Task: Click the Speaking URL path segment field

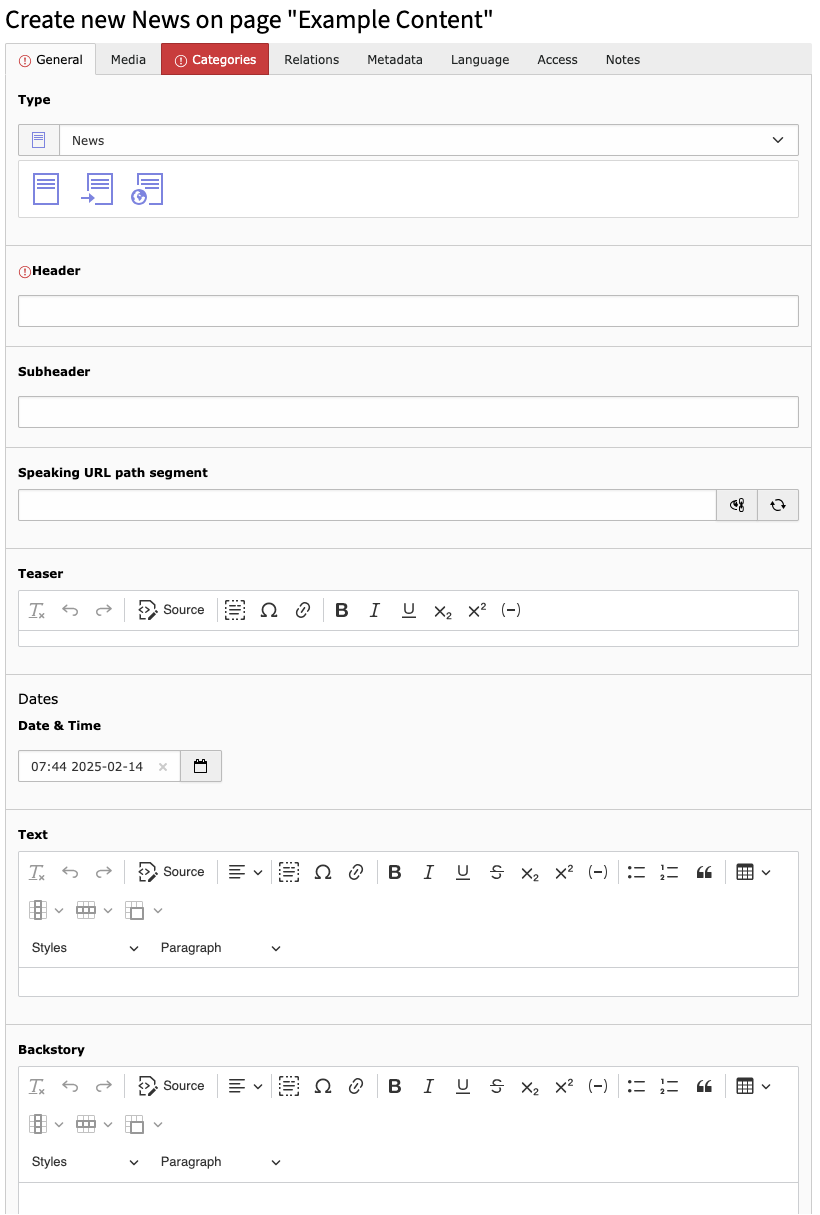Action: (367, 505)
